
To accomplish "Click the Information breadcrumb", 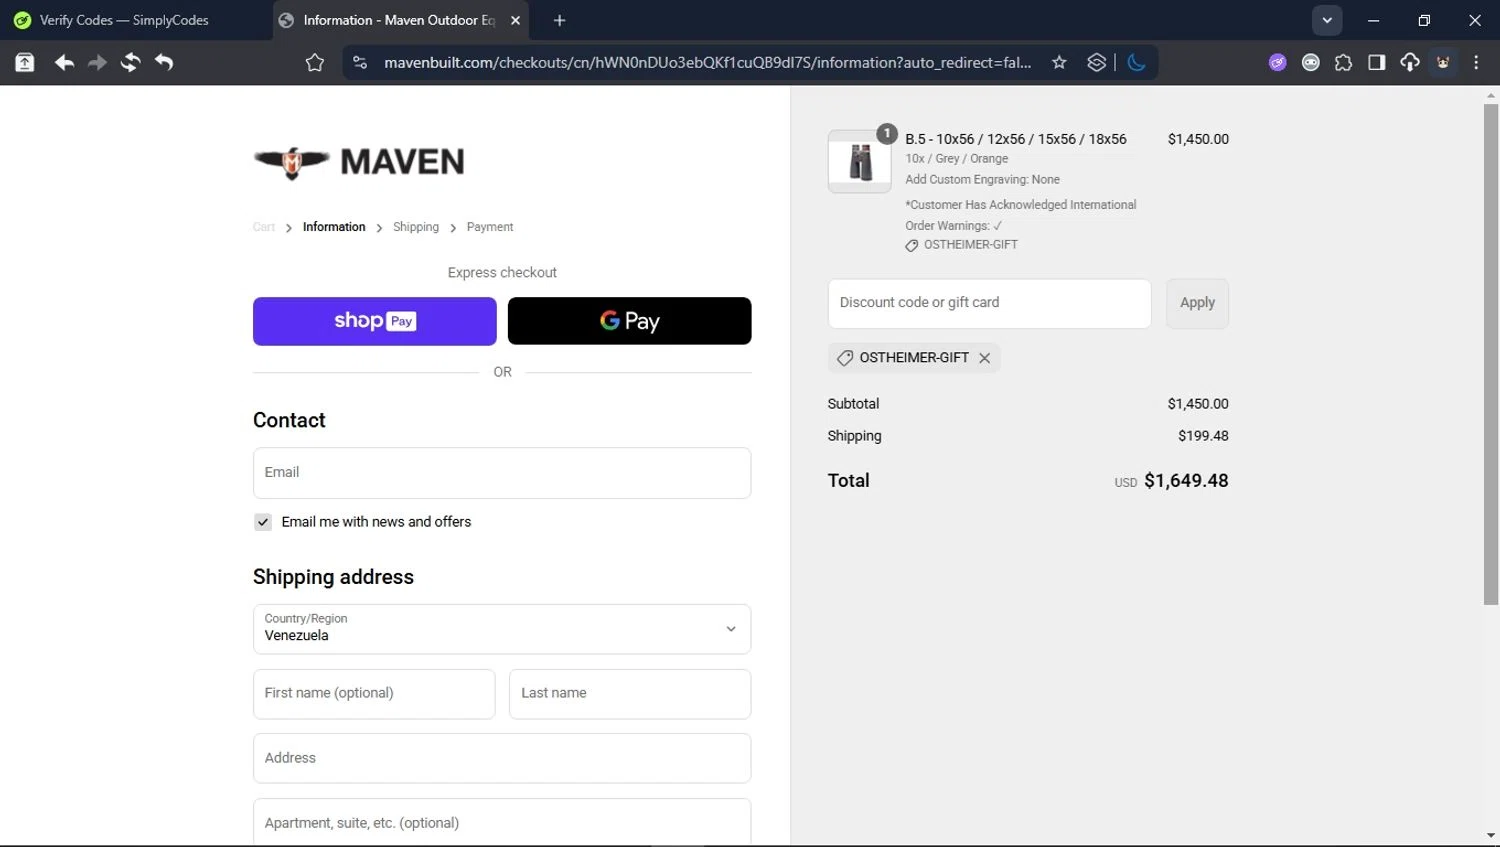I will (334, 227).
